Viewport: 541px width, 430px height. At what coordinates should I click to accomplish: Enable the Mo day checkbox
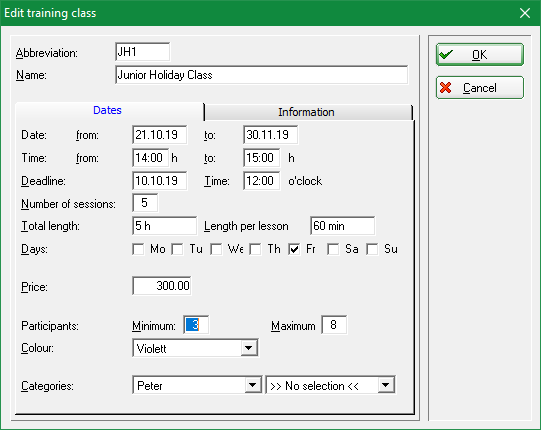pyautogui.click(x=138, y=249)
